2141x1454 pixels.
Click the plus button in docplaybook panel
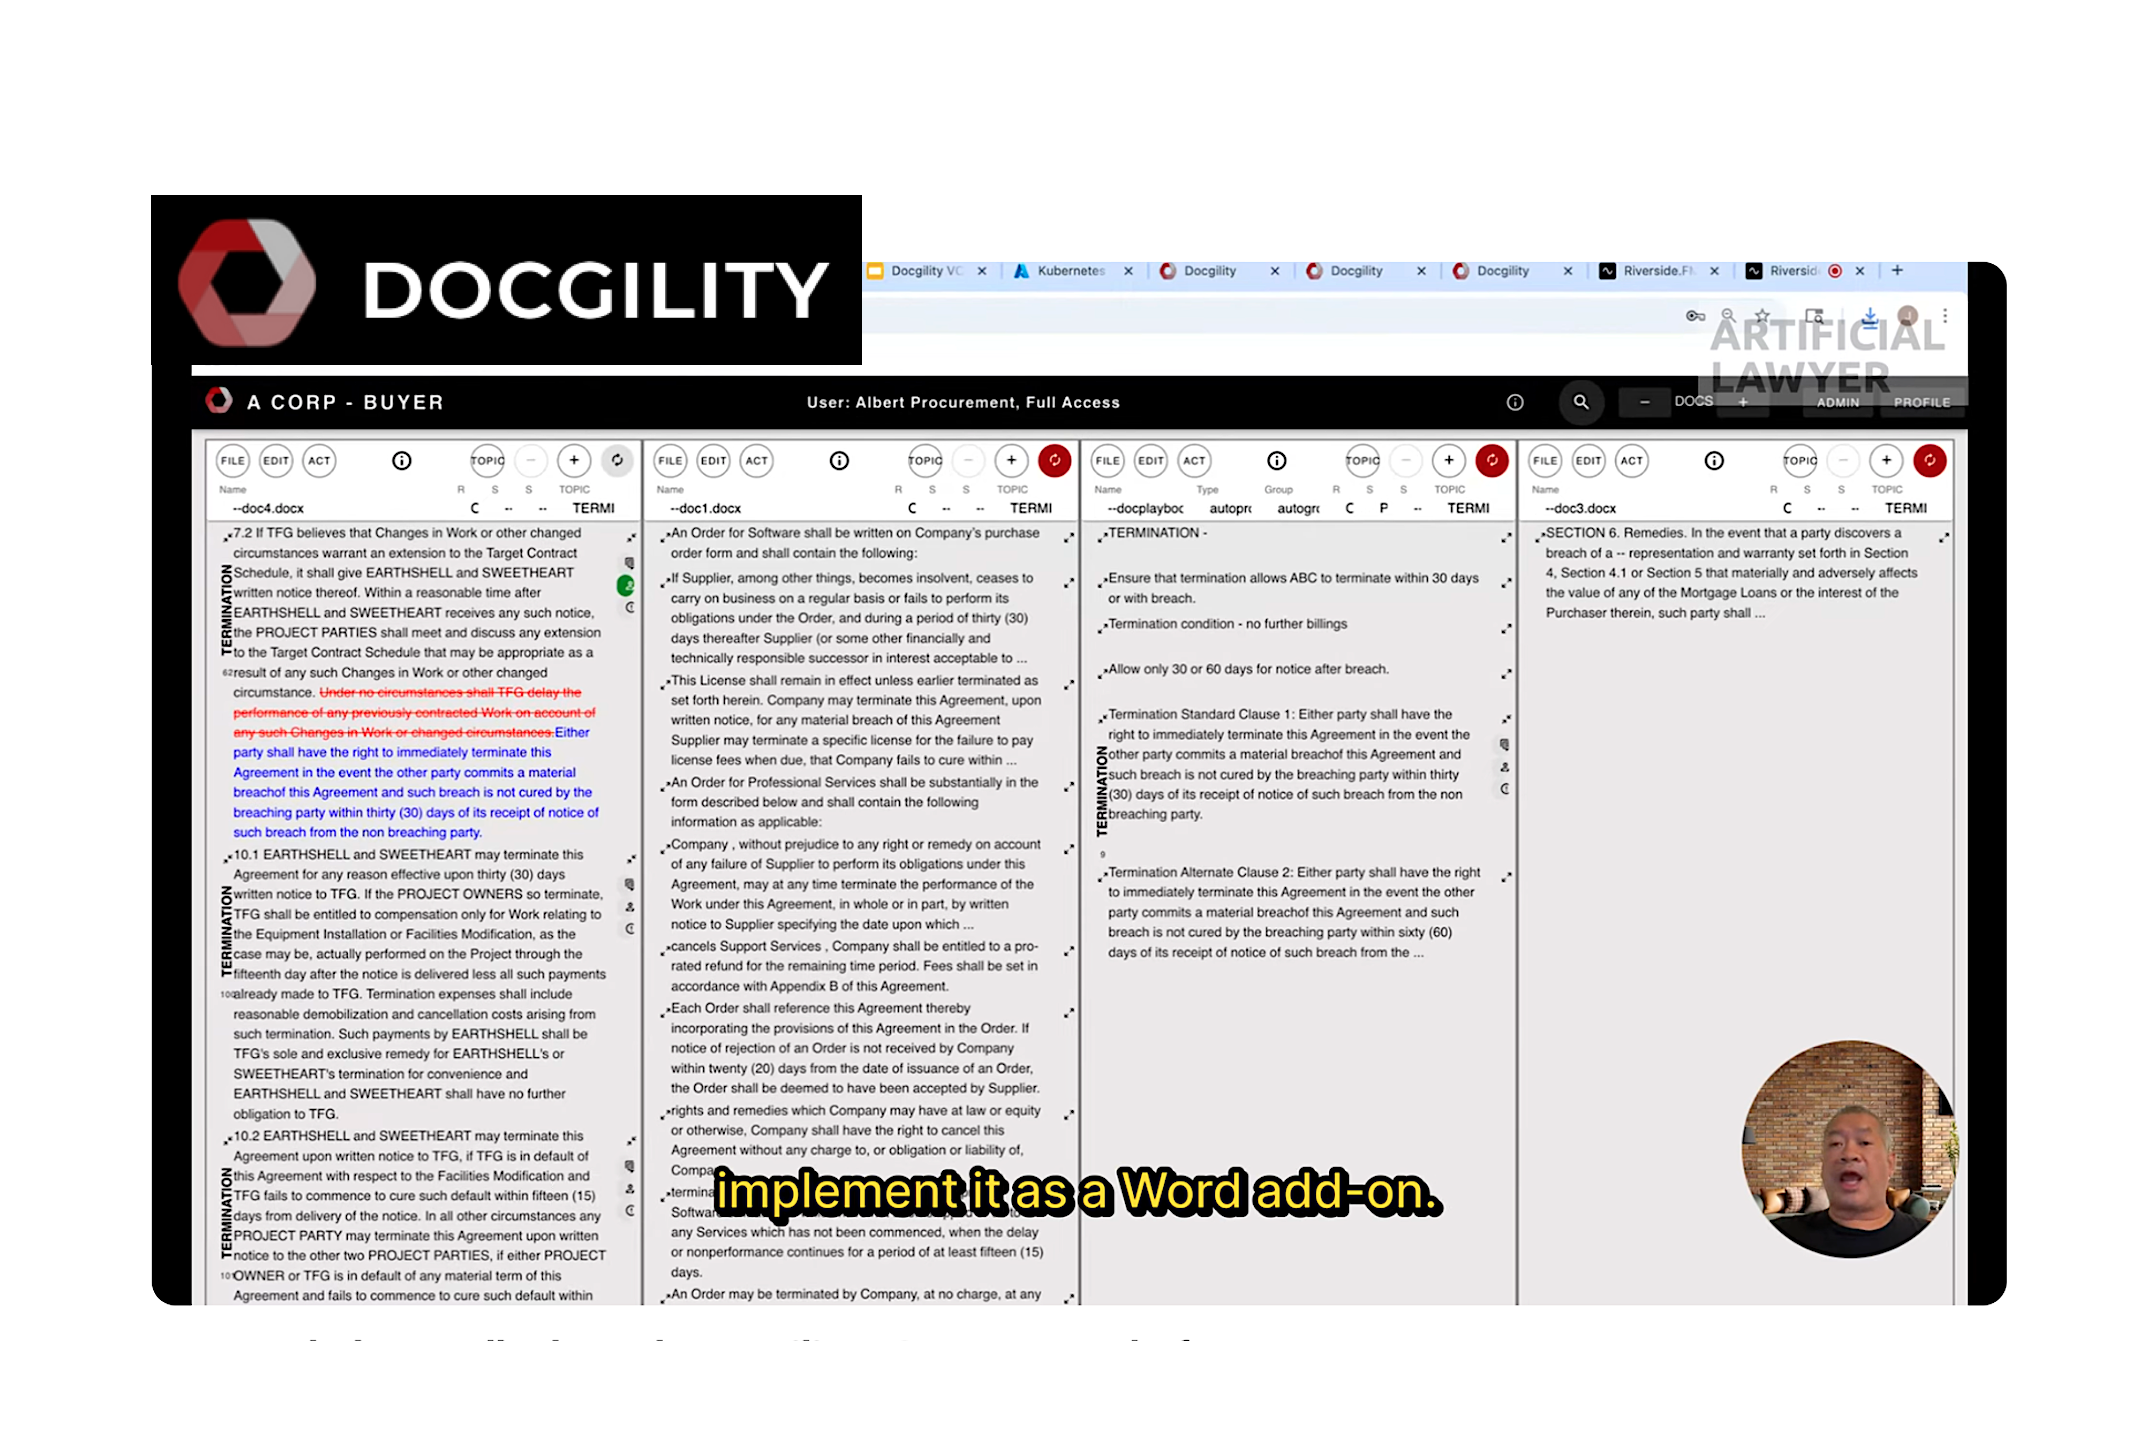(1449, 460)
